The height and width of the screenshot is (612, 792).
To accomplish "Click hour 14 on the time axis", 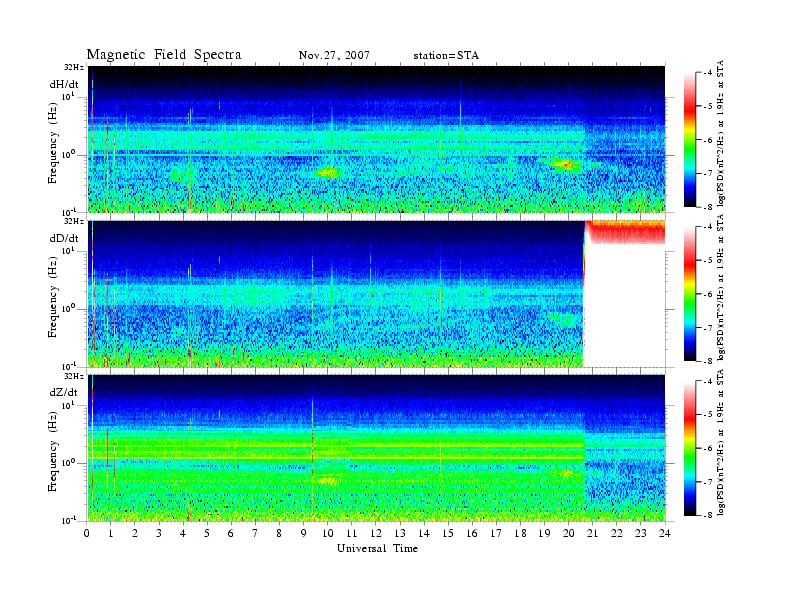I will point(424,533).
